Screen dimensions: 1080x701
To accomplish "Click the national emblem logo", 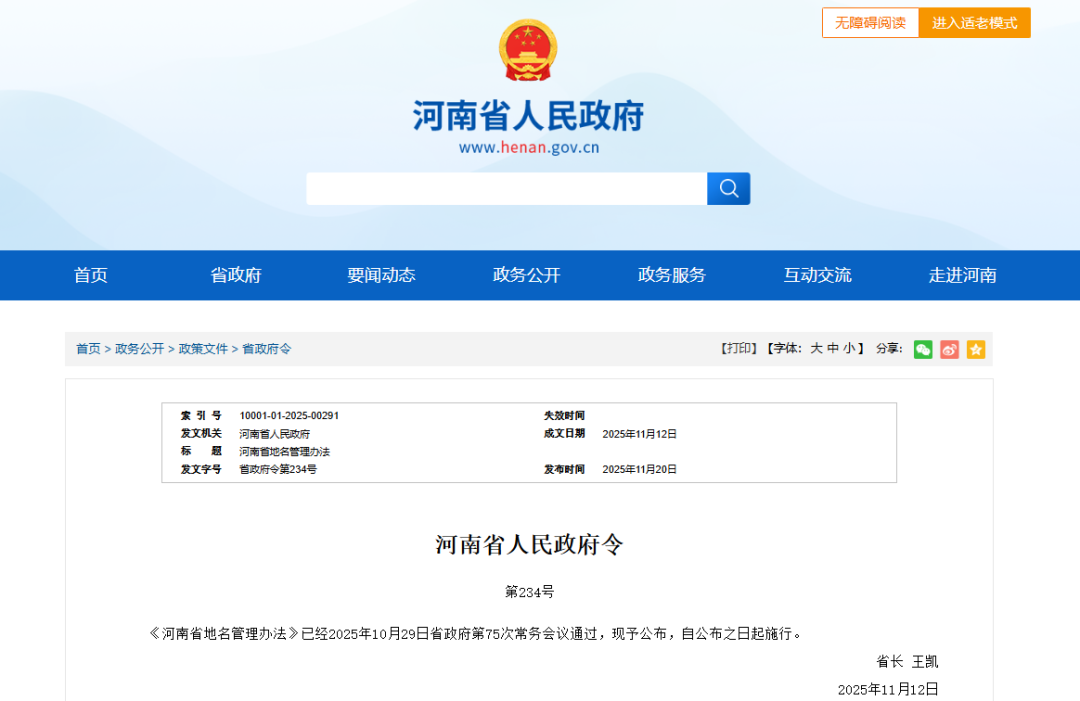I will pos(528,50).
